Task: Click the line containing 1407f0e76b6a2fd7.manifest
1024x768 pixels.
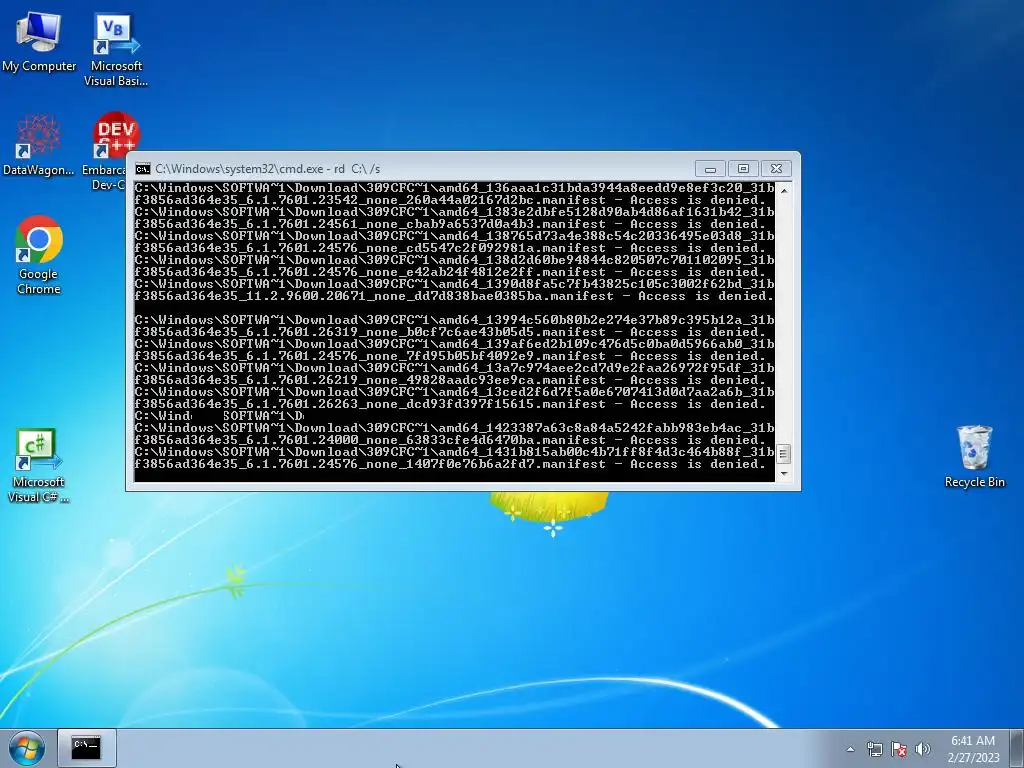Action: (451, 464)
